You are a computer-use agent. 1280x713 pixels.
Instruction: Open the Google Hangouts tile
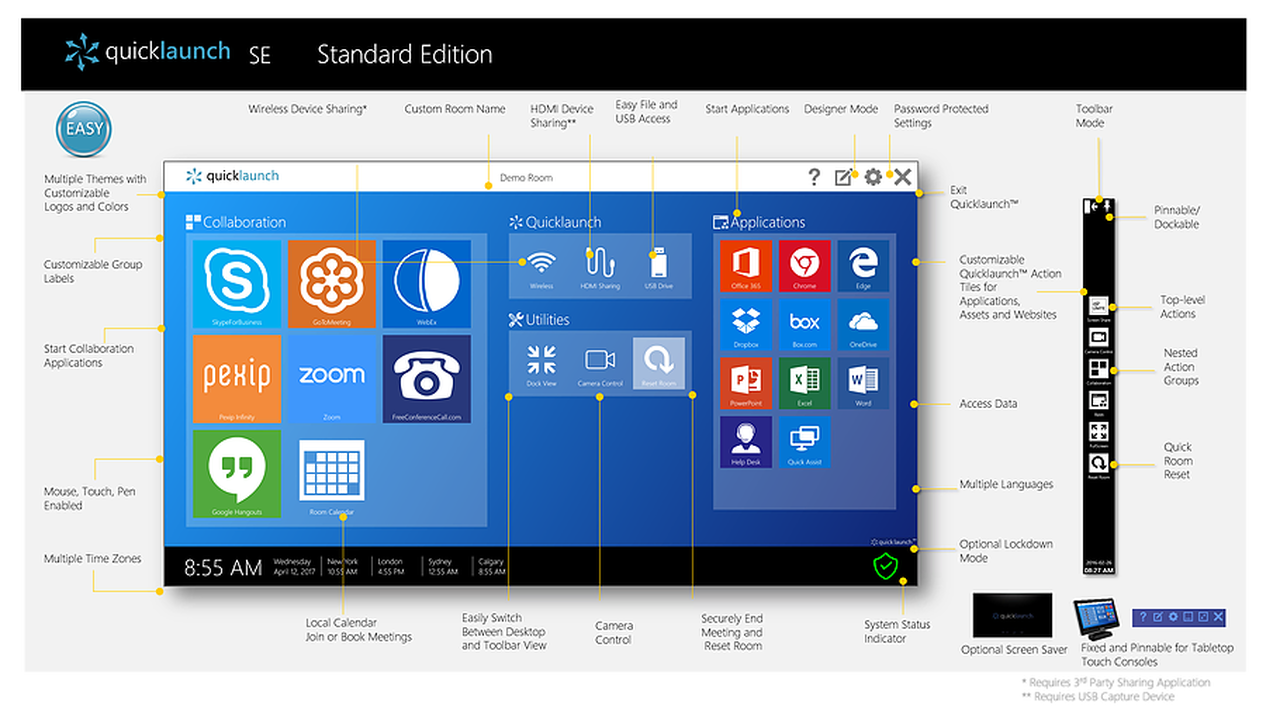pyautogui.click(x=236, y=473)
